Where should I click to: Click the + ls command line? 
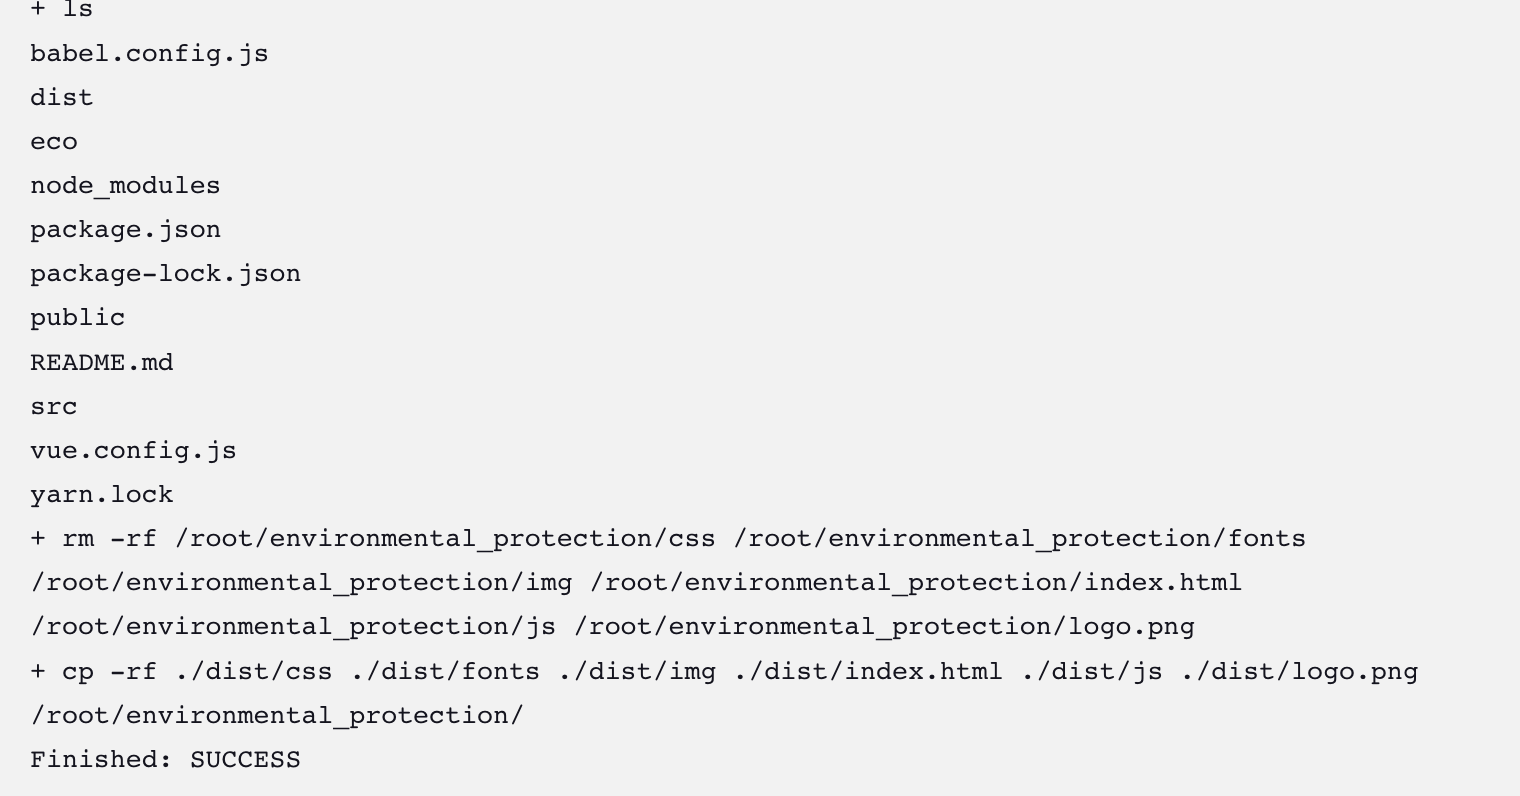[61, 10]
